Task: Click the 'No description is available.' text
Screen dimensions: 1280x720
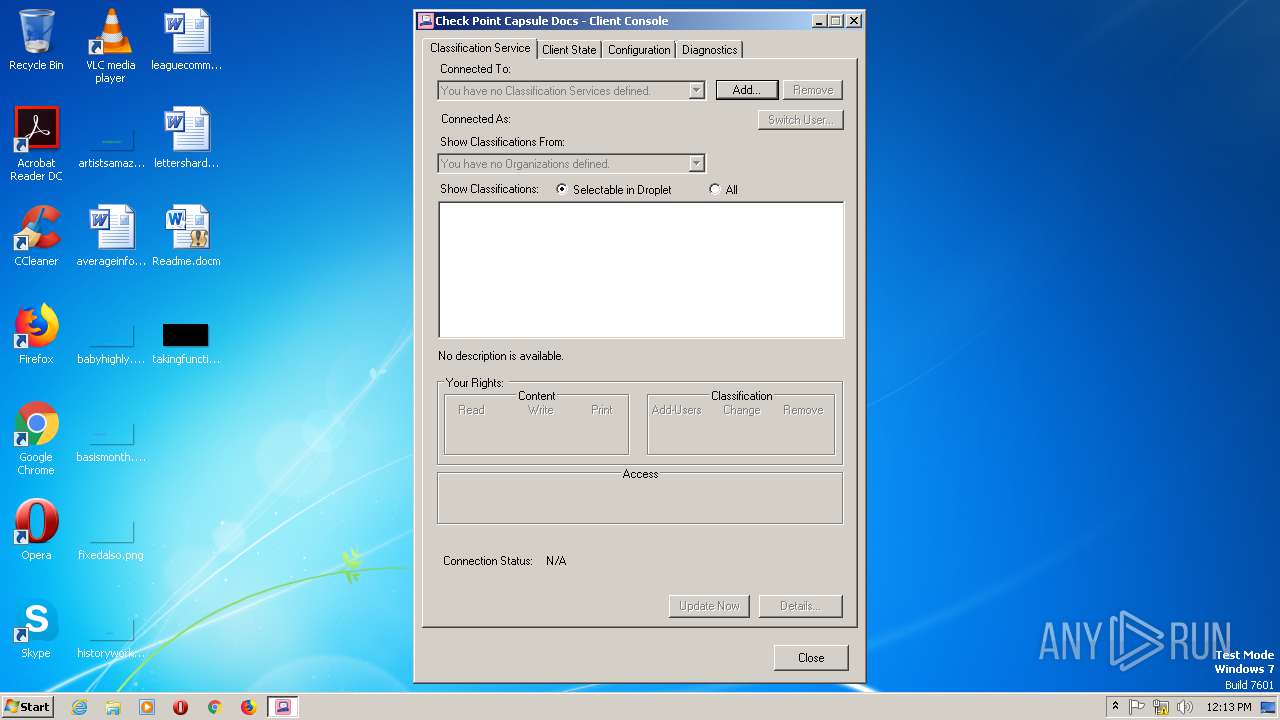Action: click(x=501, y=356)
